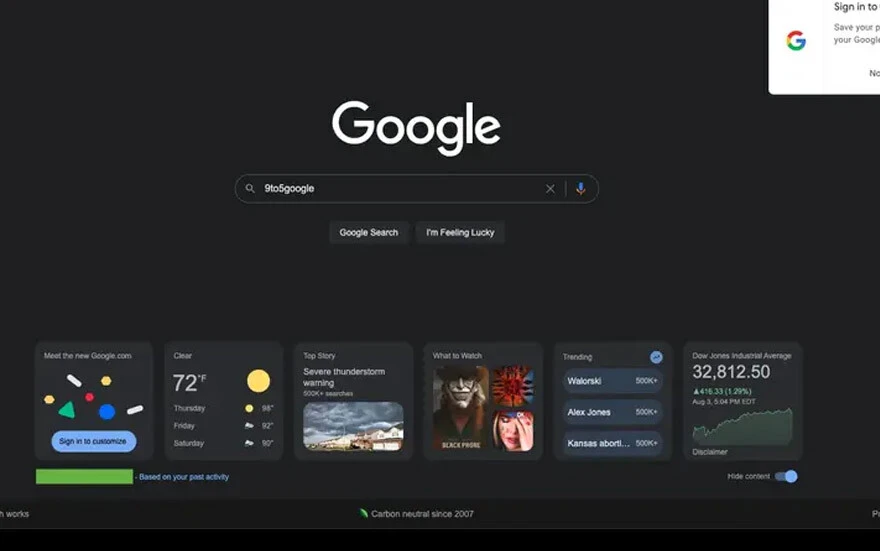The image size is (880, 551).
Task: Click Thursday's sunny weather icon
Action: point(249,408)
